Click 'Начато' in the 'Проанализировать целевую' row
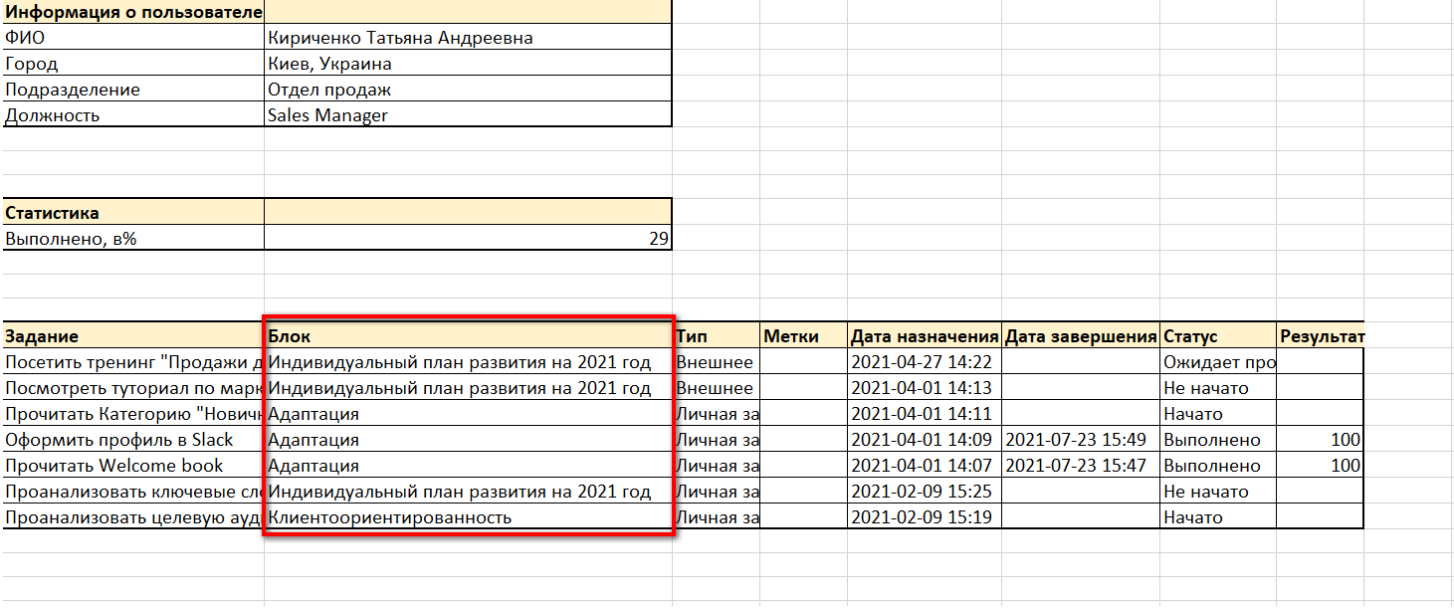1454x609 pixels. (1219, 517)
